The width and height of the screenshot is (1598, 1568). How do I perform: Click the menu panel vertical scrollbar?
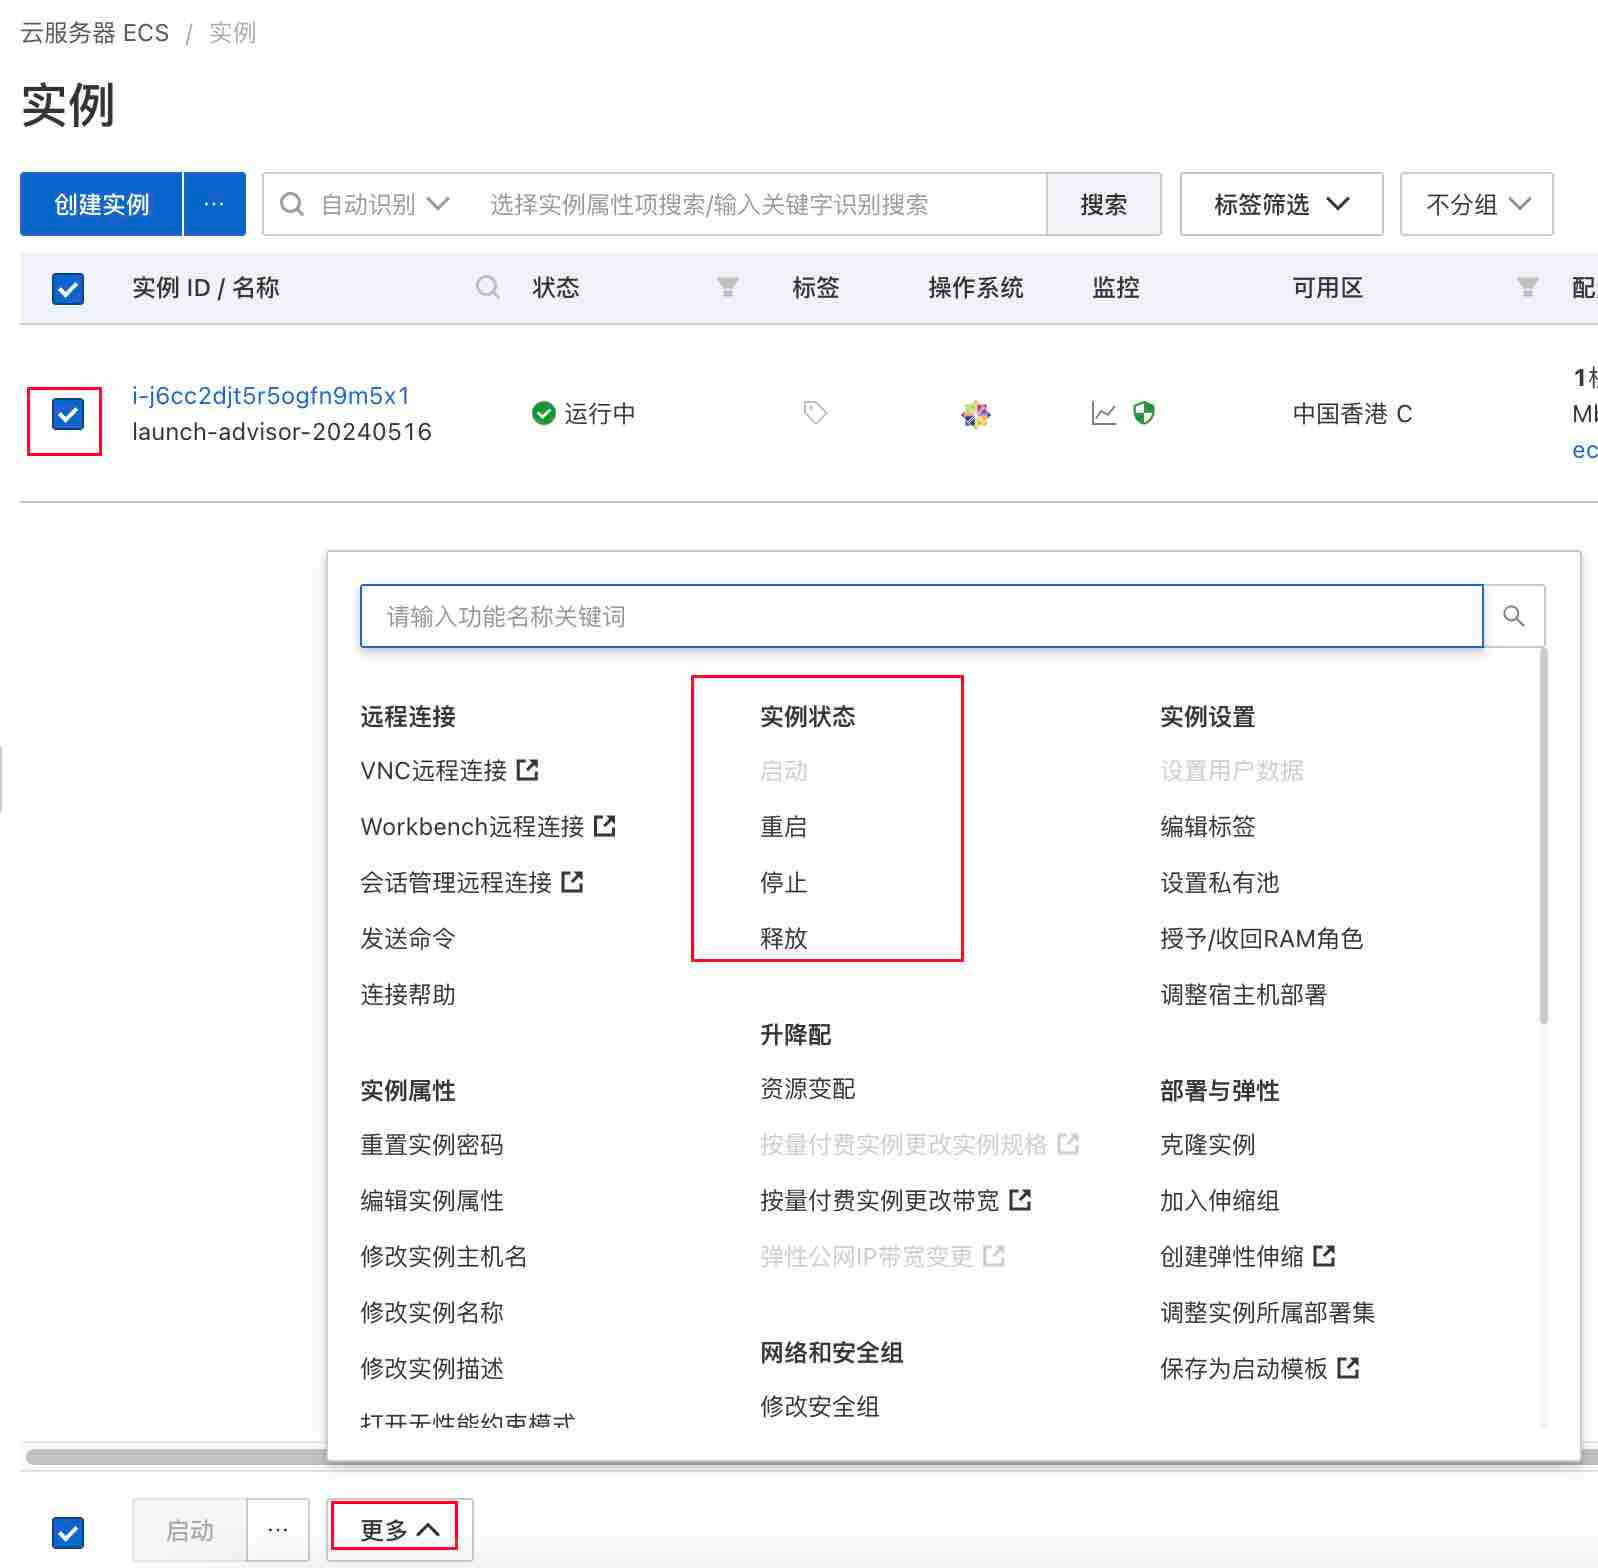click(1543, 837)
